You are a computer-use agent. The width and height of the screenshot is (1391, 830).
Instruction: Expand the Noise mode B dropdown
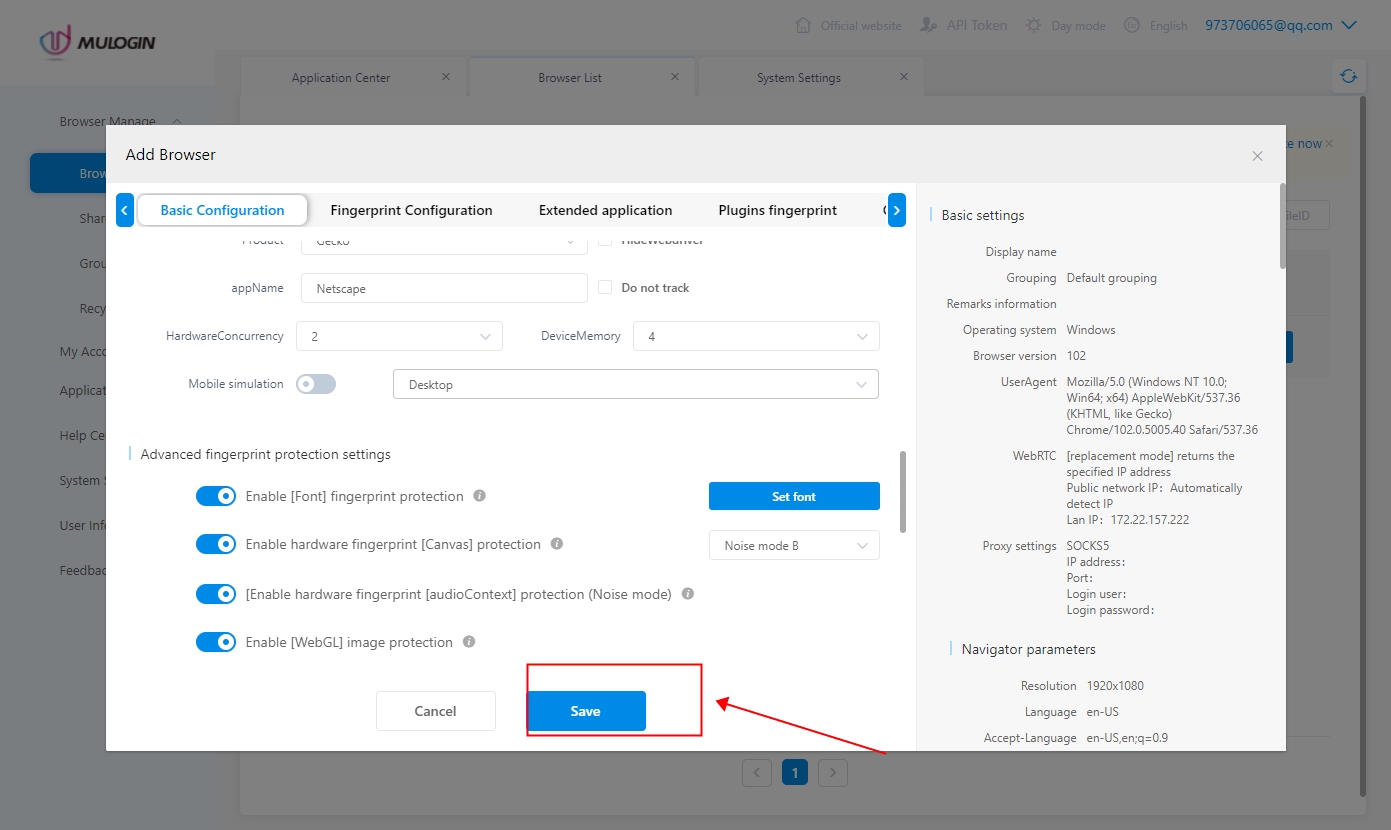click(794, 546)
